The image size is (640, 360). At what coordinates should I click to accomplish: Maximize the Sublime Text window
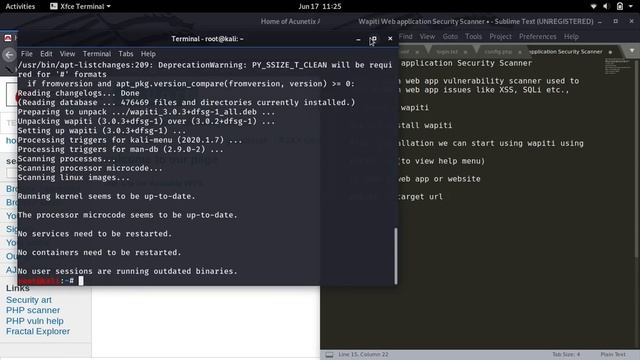(x=616, y=21)
